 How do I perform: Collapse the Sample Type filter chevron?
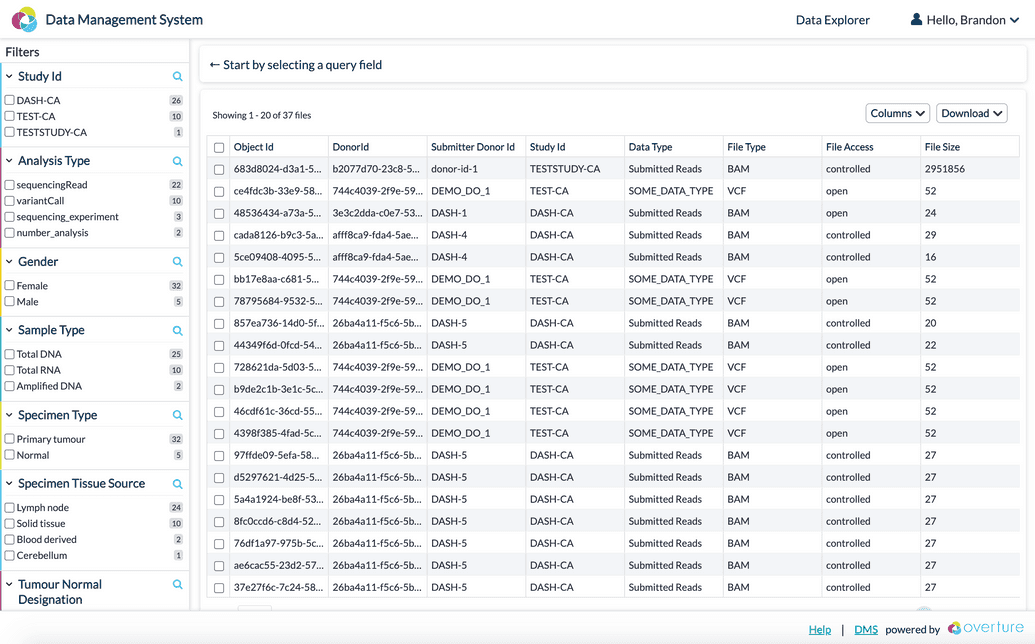(x=9, y=330)
